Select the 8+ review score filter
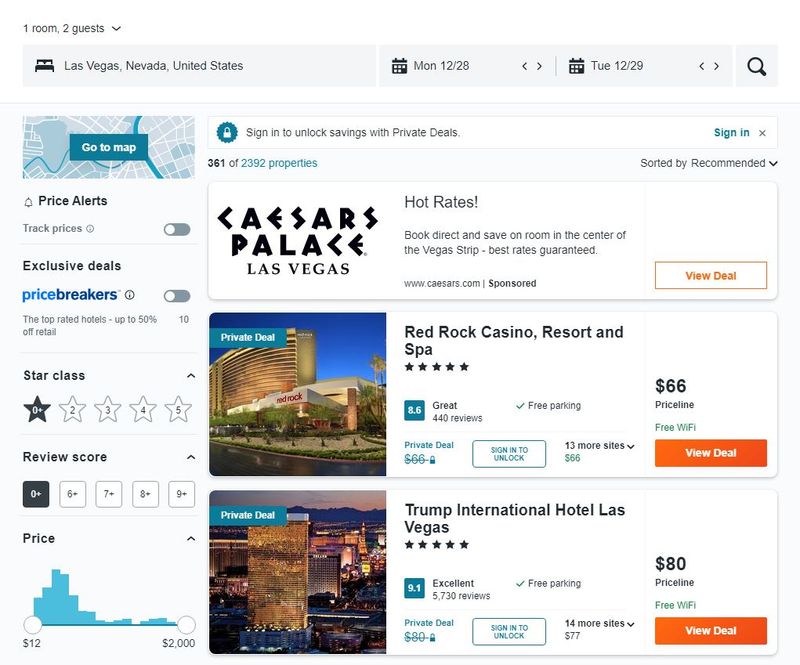 (x=145, y=493)
